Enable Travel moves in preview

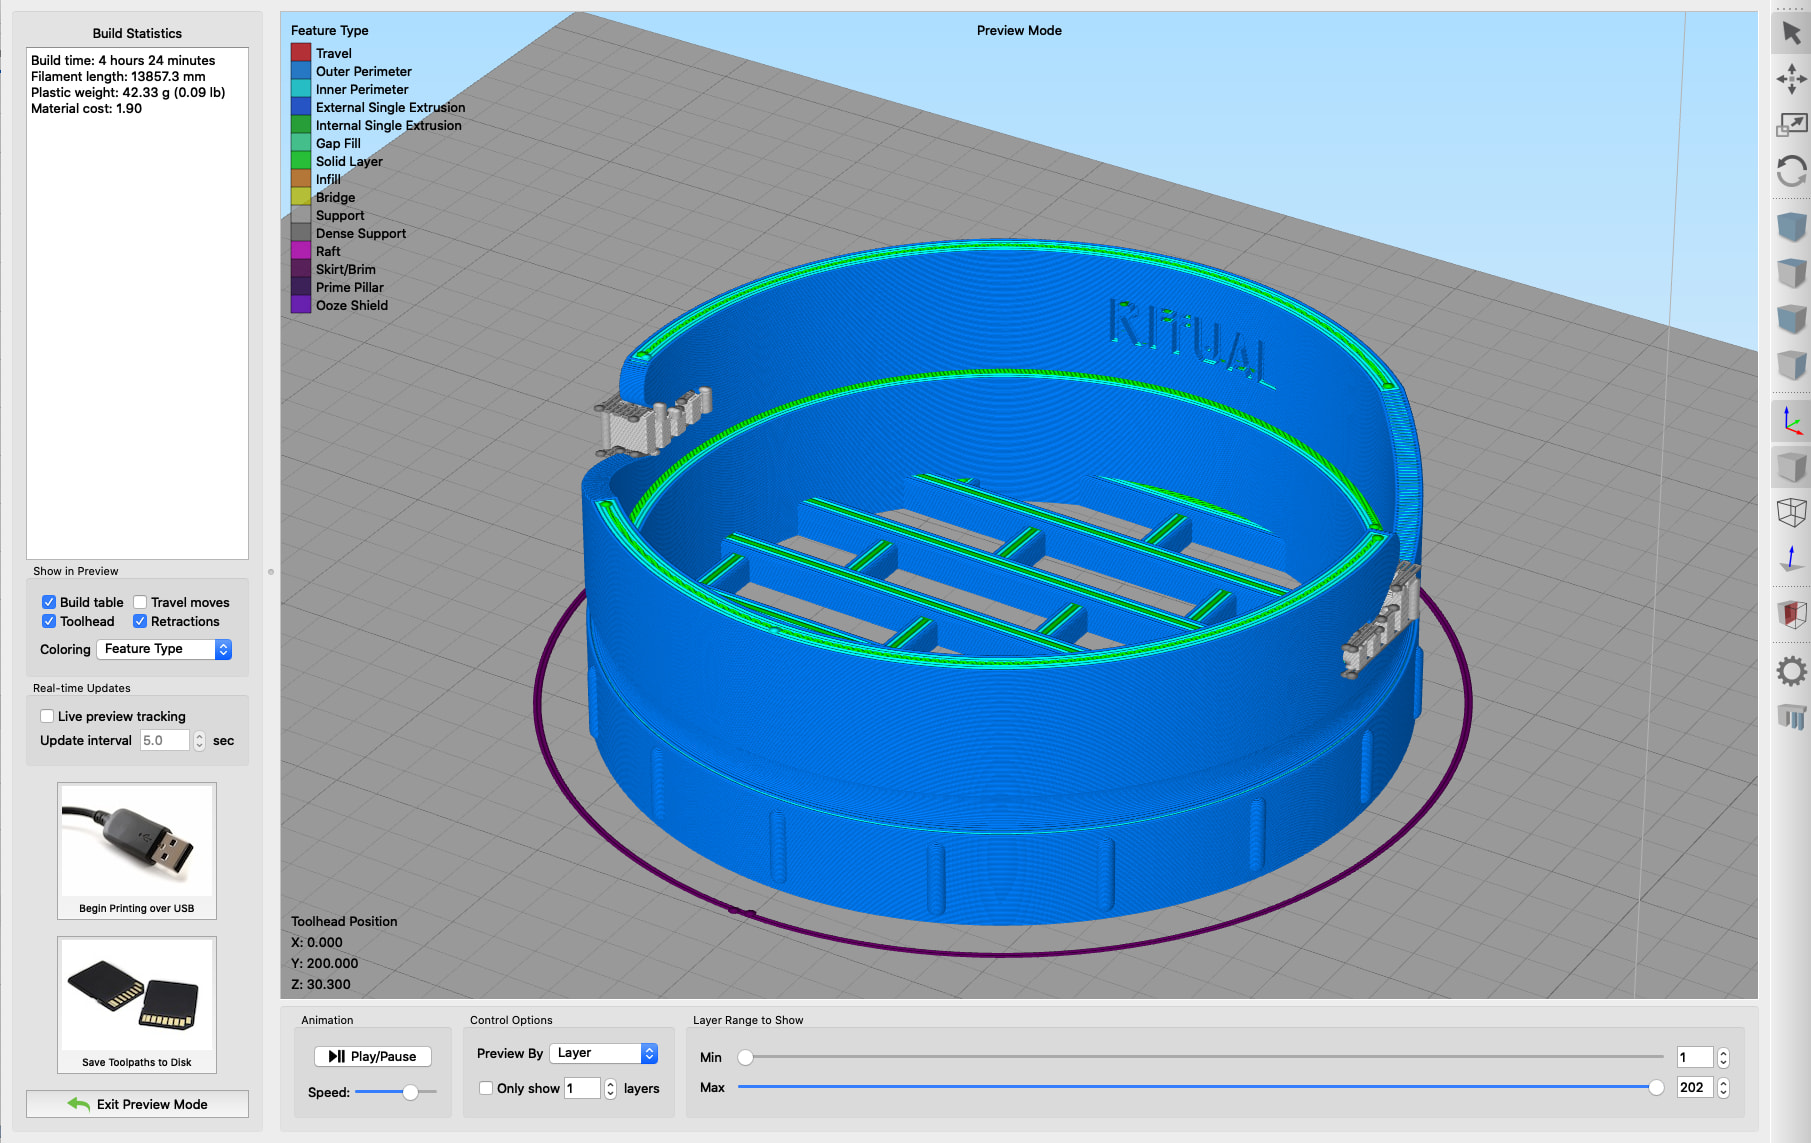140,602
